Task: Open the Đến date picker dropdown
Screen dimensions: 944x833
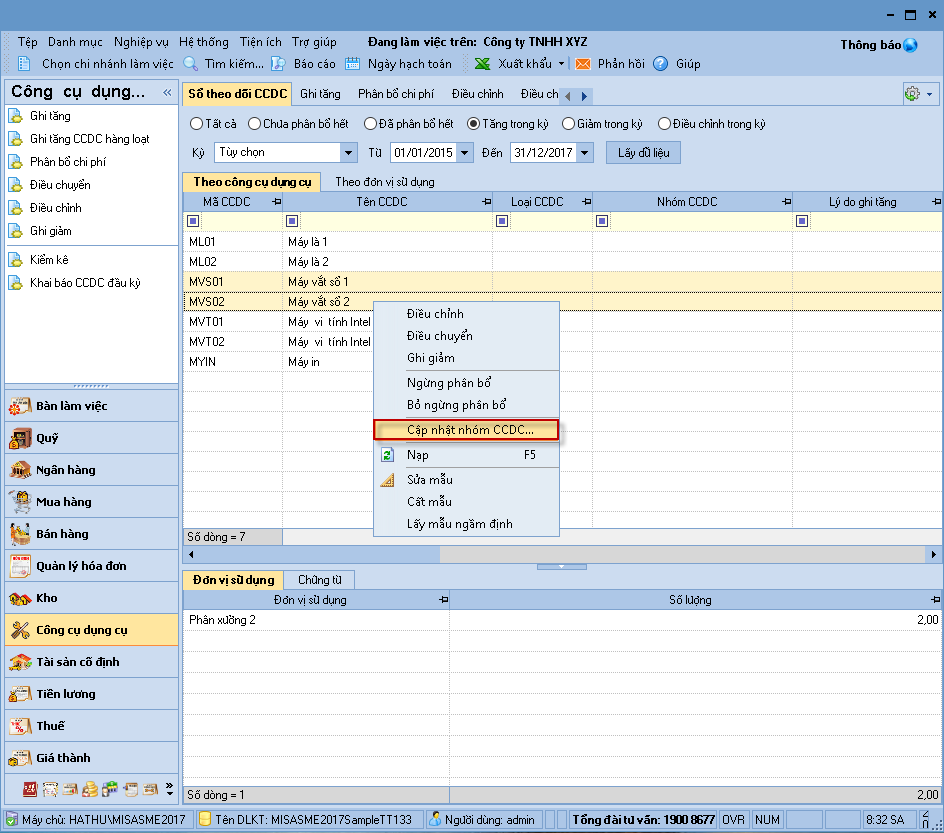Action: tap(585, 153)
